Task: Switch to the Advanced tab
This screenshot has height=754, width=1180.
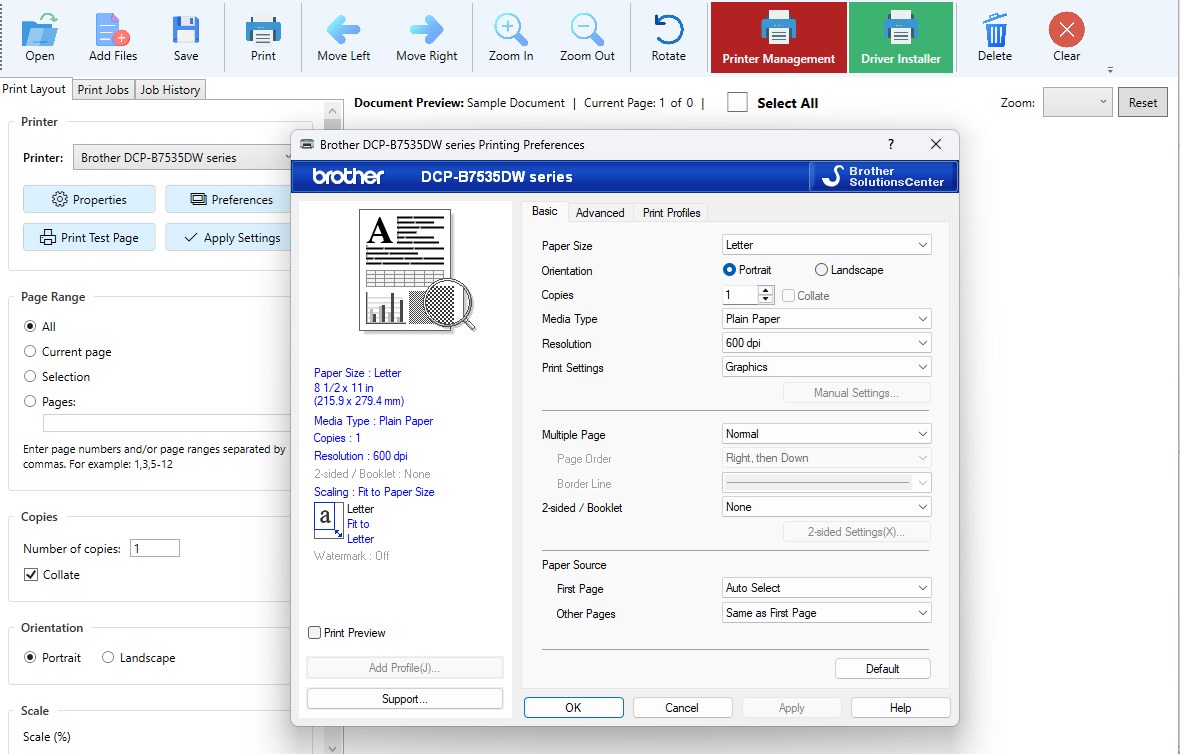Action: click(599, 212)
